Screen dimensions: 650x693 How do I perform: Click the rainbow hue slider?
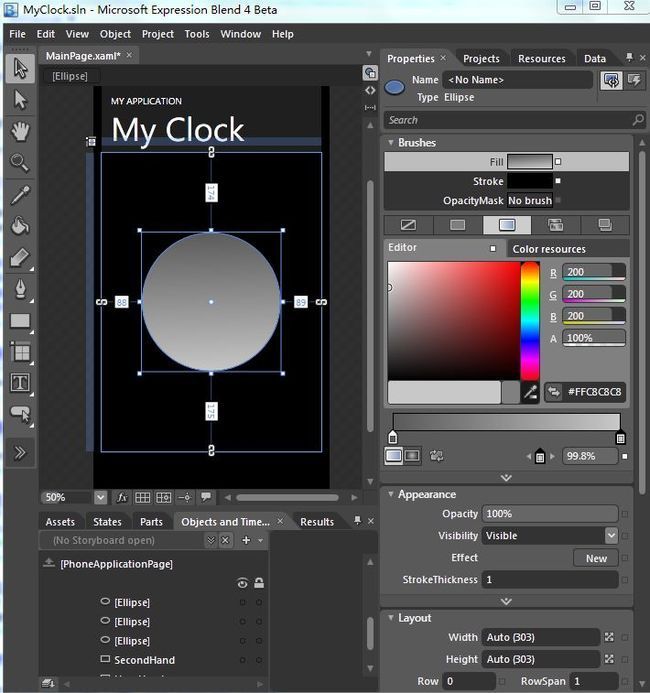[530, 321]
